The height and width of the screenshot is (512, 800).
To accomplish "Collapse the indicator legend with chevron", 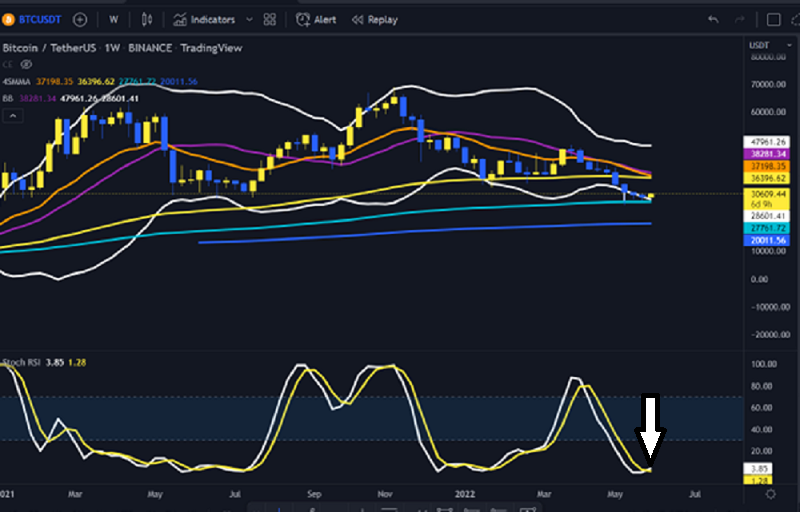I will point(13,116).
